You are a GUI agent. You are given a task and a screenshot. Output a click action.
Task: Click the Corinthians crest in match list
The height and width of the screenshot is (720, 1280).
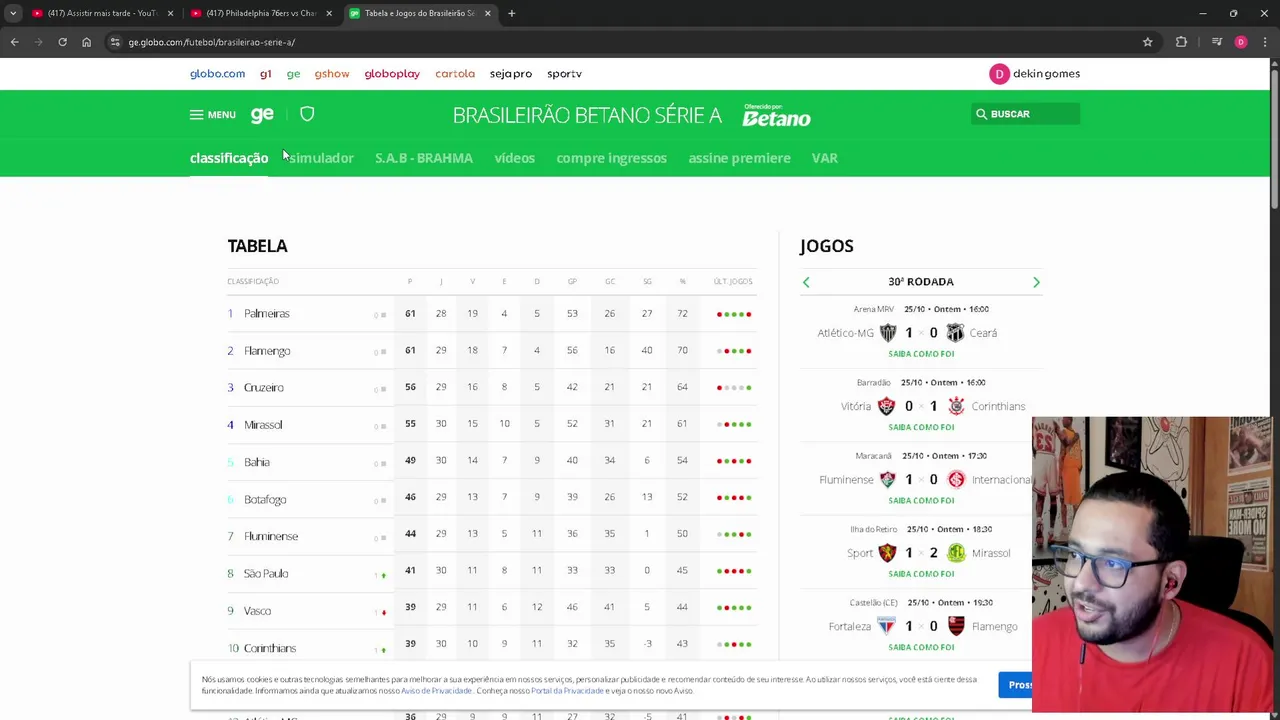956,406
